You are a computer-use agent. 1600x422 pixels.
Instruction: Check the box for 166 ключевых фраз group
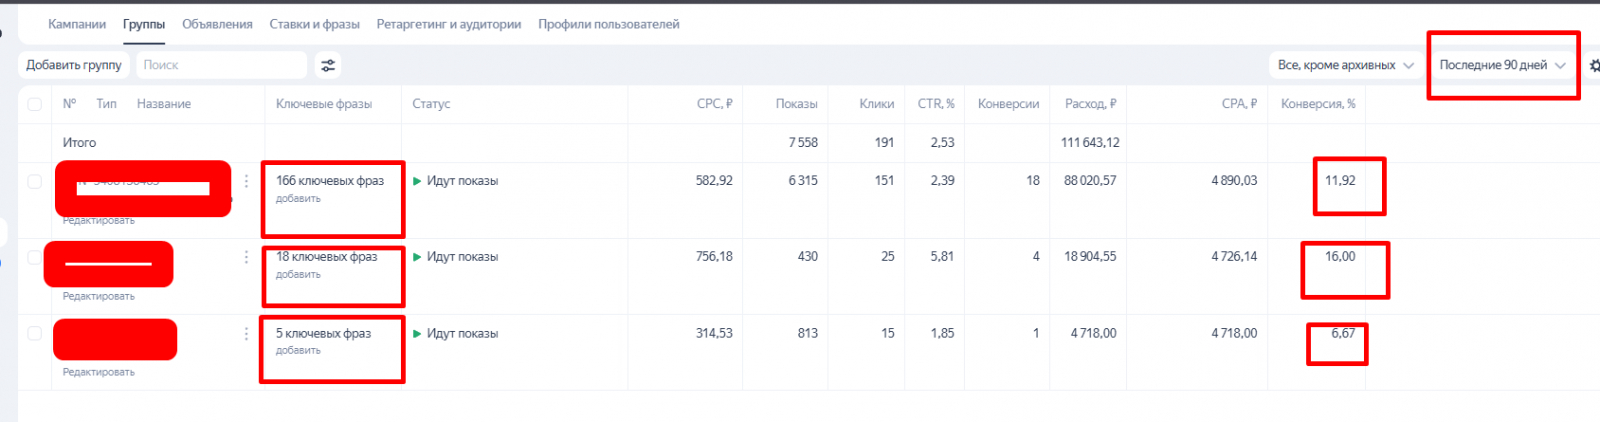tap(35, 181)
